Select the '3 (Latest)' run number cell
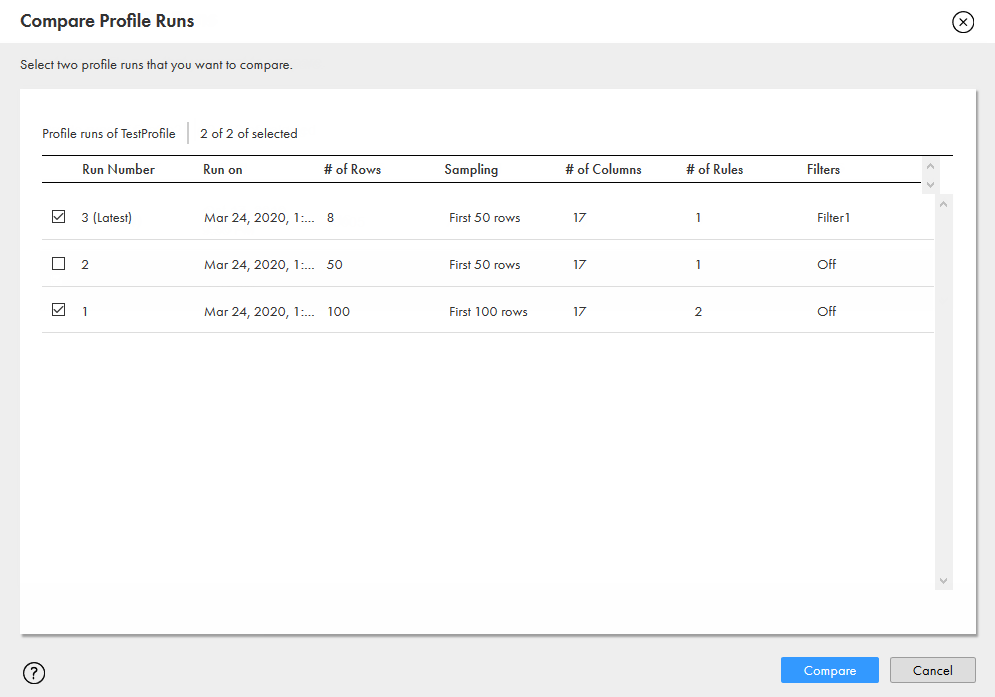The image size is (995, 697). pyautogui.click(x=107, y=218)
